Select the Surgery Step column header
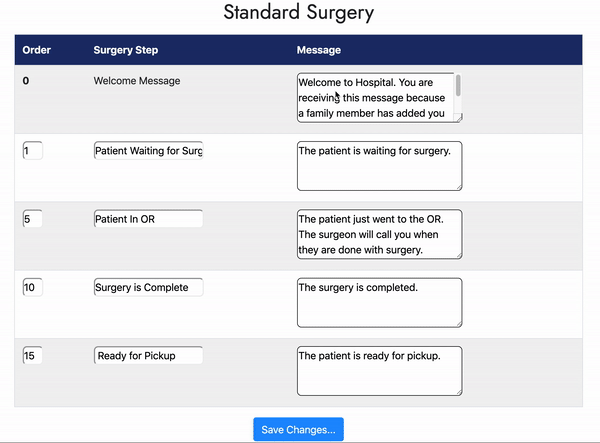600x443 pixels. (x=125, y=50)
